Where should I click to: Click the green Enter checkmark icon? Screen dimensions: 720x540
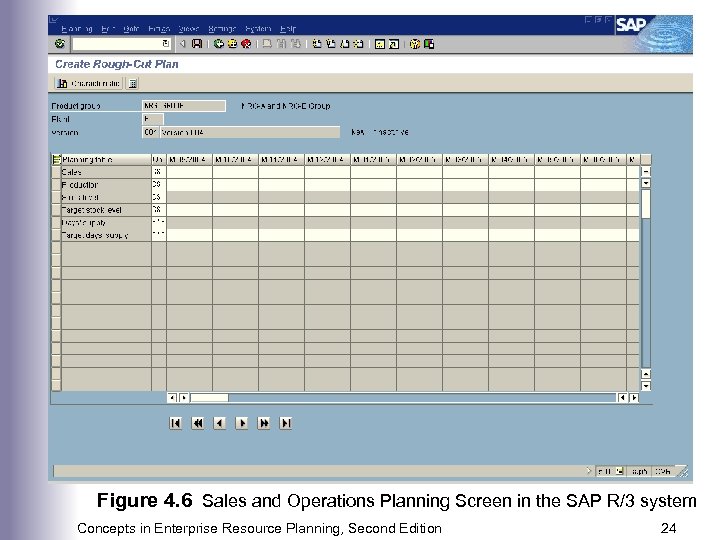click(x=59, y=44)
